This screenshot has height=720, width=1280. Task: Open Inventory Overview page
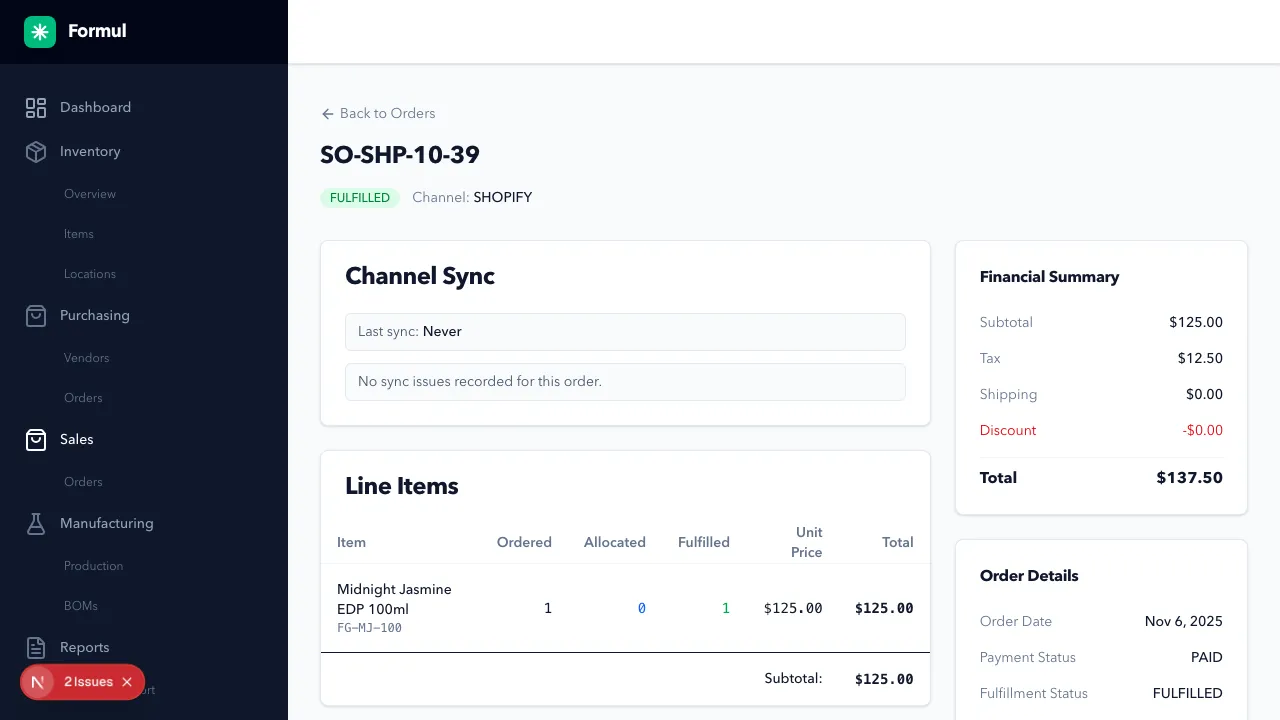pos(90,194)
